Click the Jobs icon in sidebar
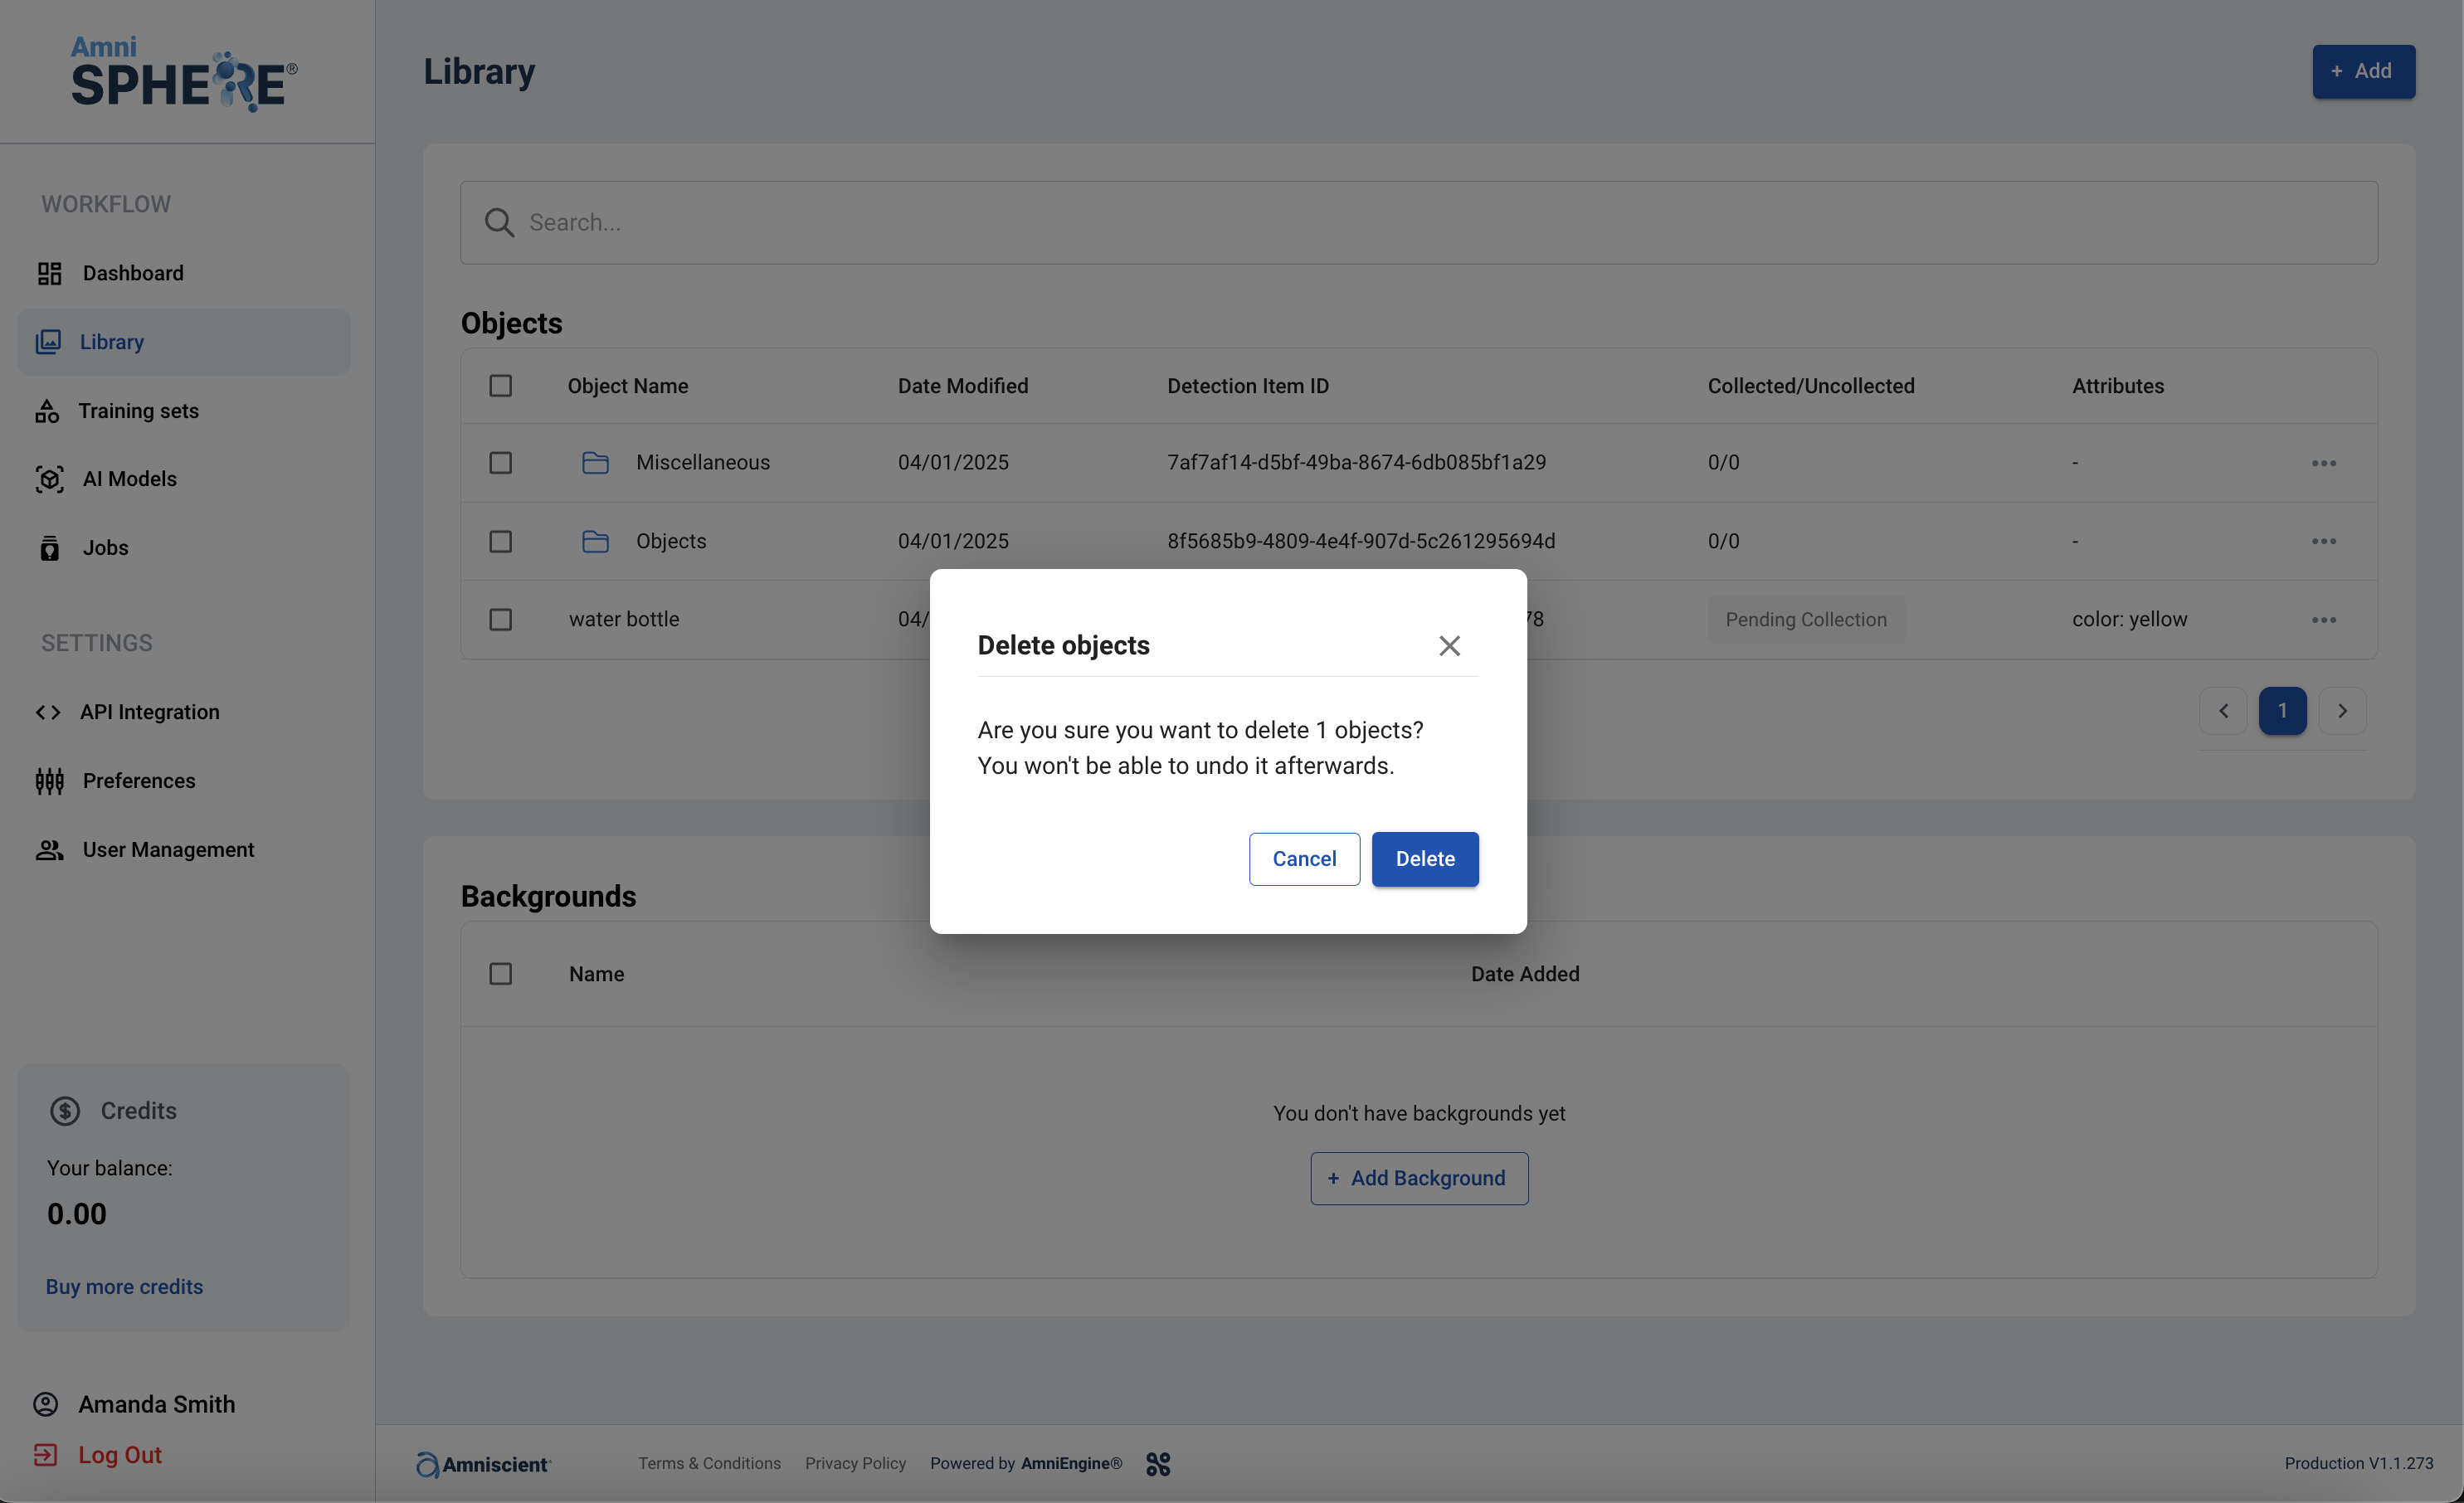The image size is (2464, 1503). (49, 548)
